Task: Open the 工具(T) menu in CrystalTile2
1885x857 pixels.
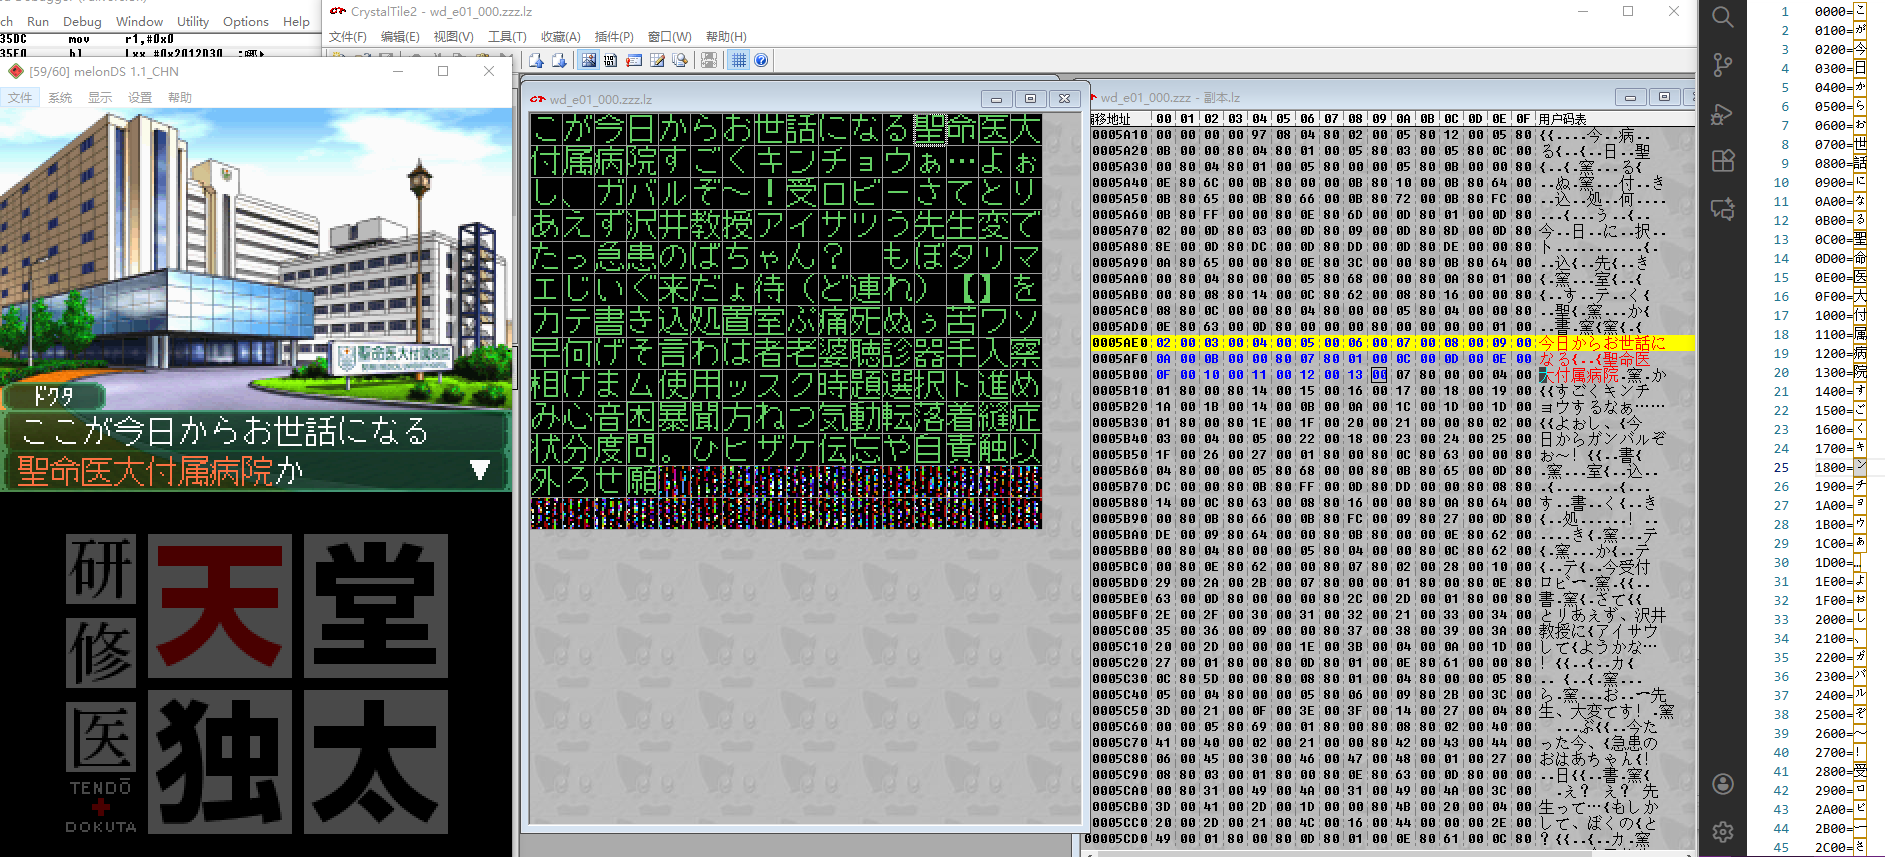Action: [x=507, y=37]
